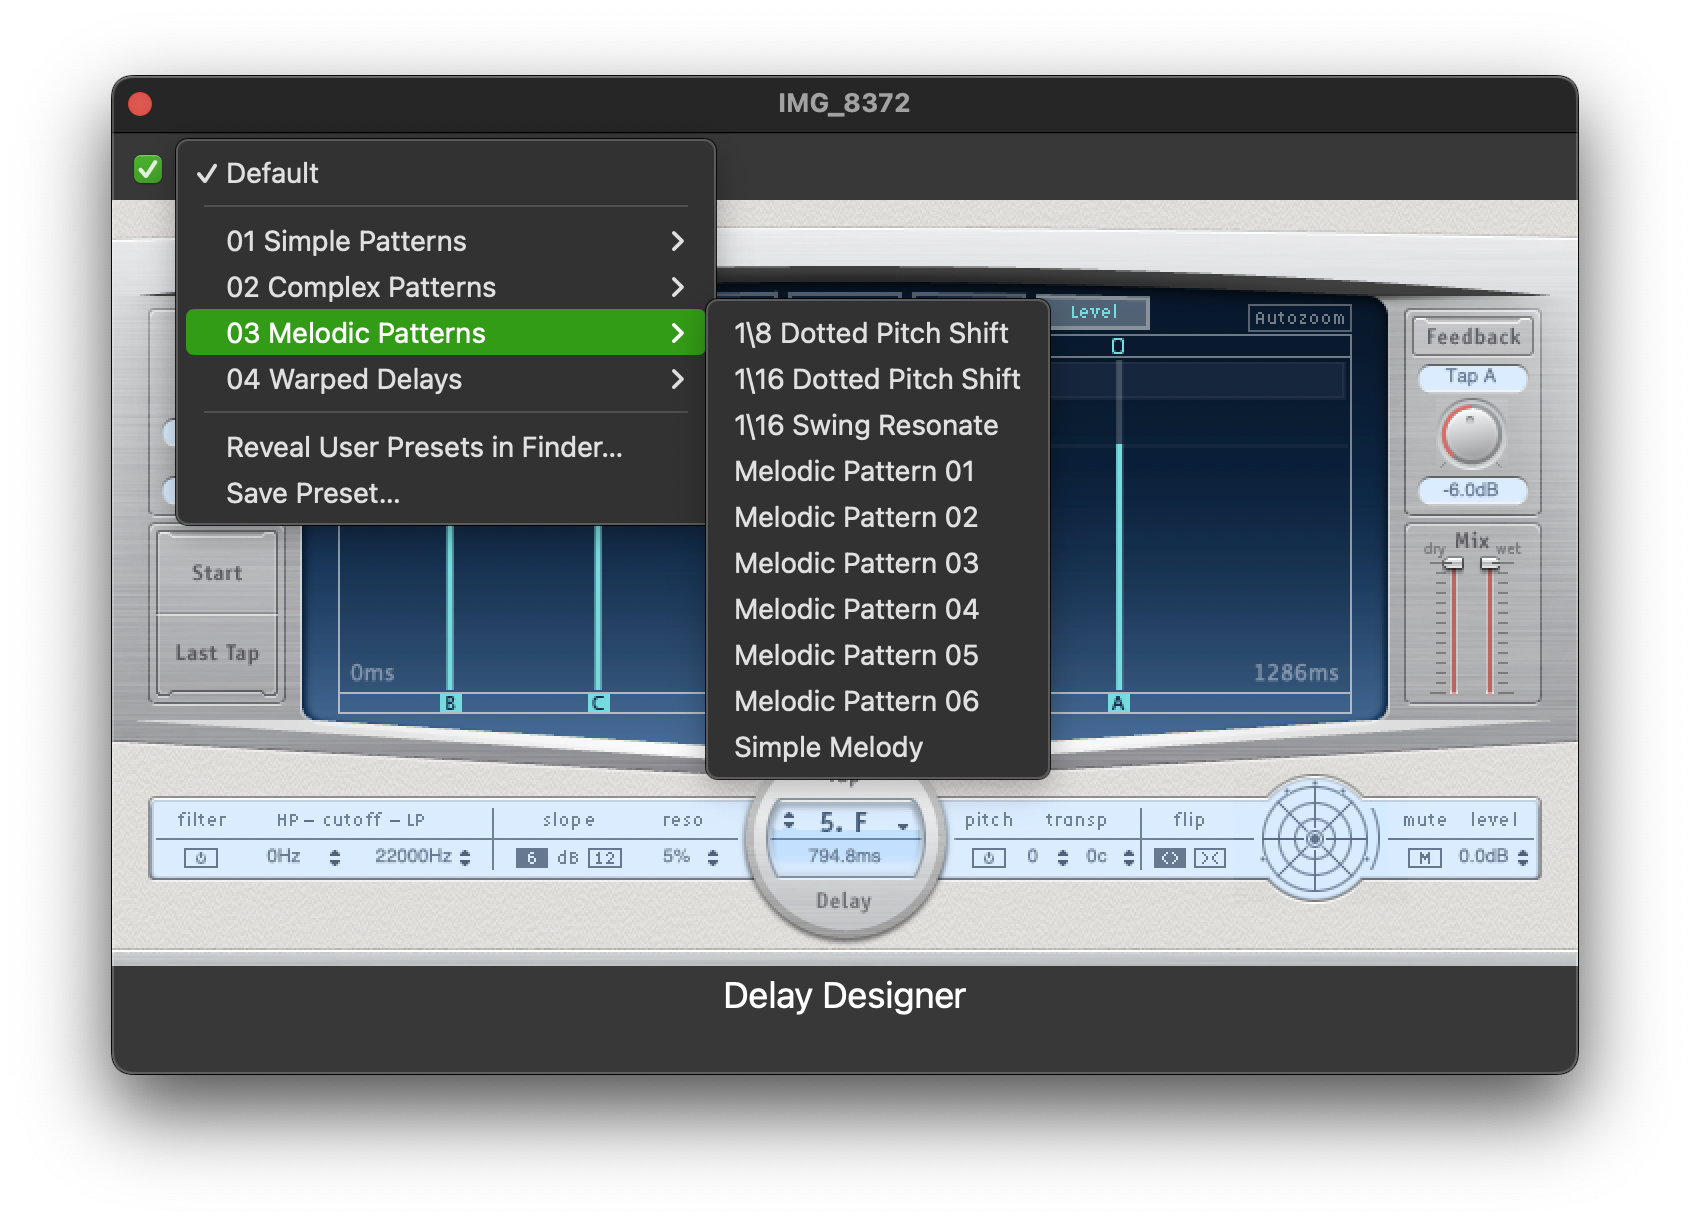Click the Start tap button
This screenshot has width=1690, height=1222.
click(x=217, y=573)
